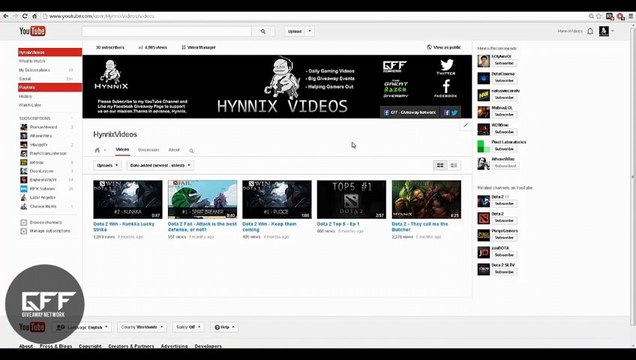Switch to grid view icon
This screenshot has height=360, width=636.
pyautogui.click(x=440, y=165)
